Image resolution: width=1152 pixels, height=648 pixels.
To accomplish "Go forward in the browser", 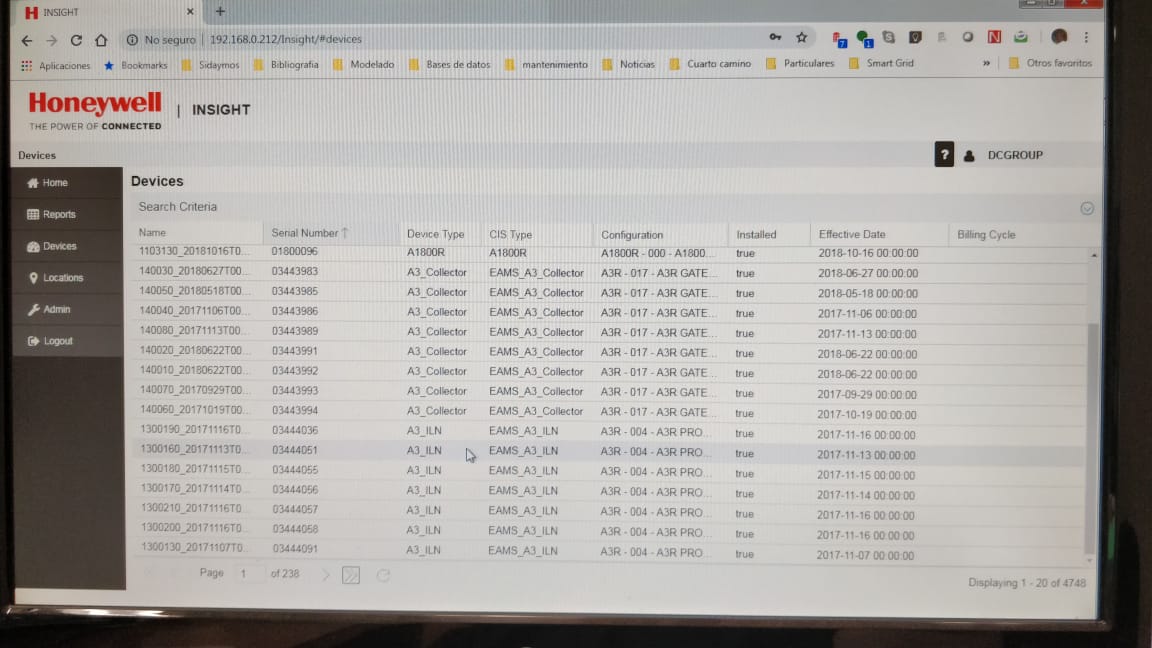I will [x=51, y=40].
